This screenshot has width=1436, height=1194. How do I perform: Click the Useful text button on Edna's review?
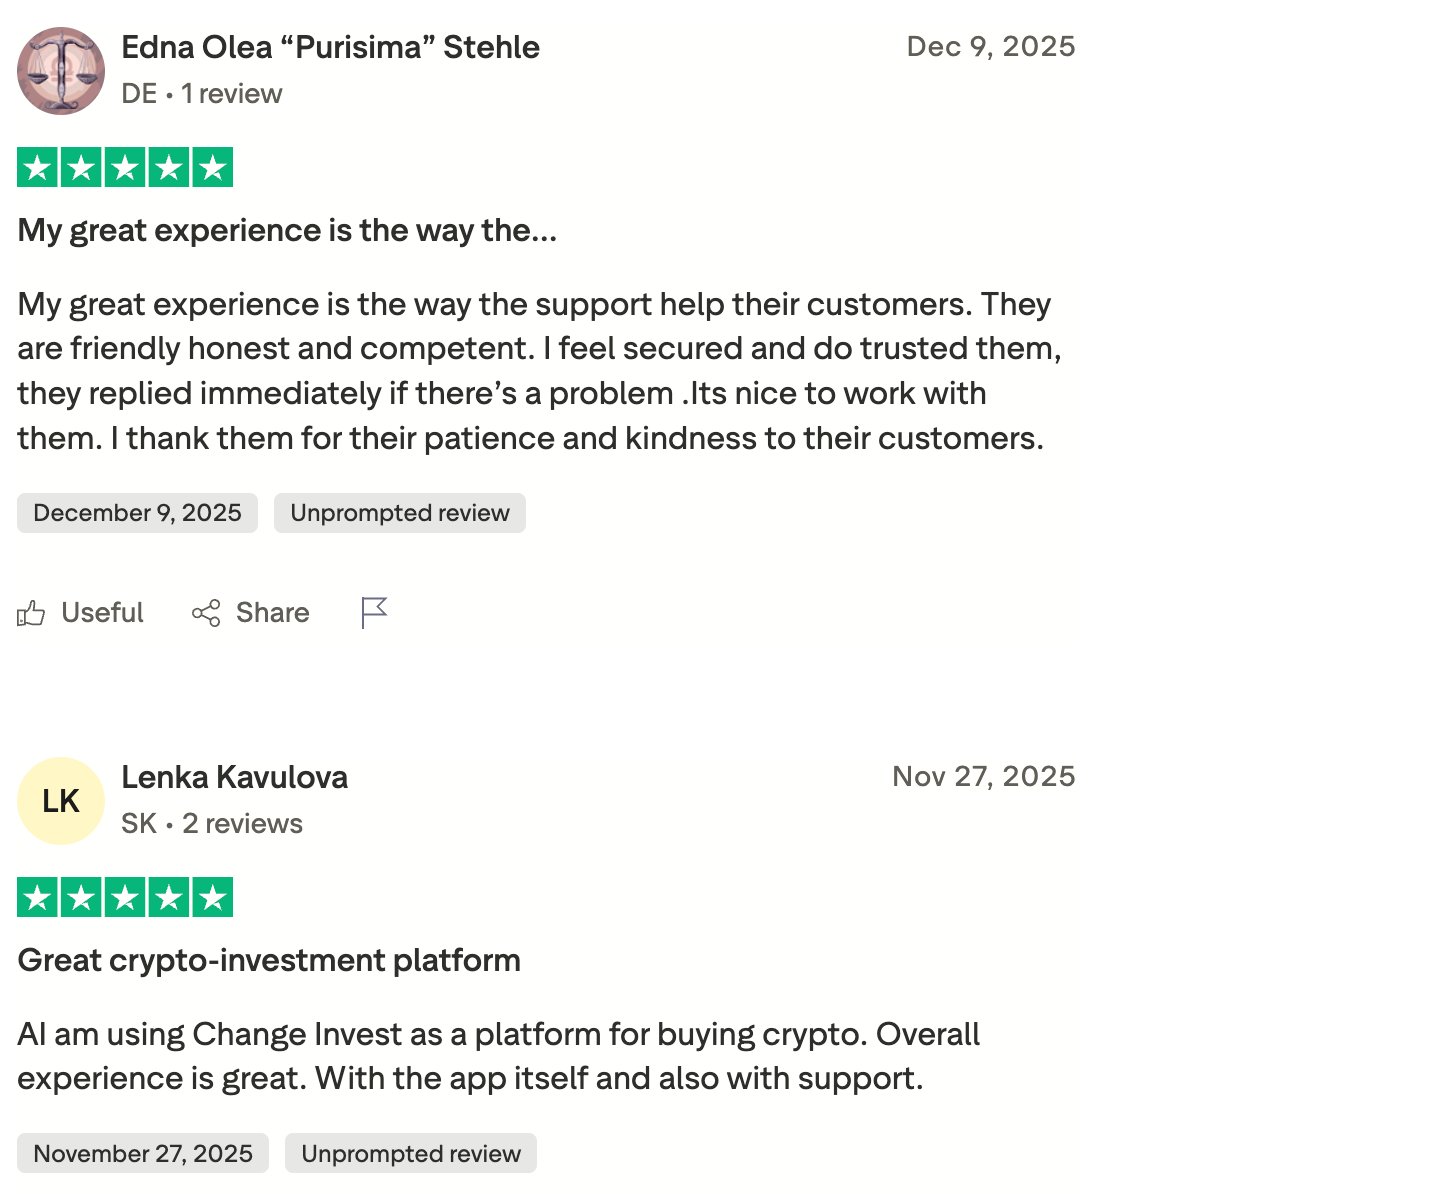[101, 613]
